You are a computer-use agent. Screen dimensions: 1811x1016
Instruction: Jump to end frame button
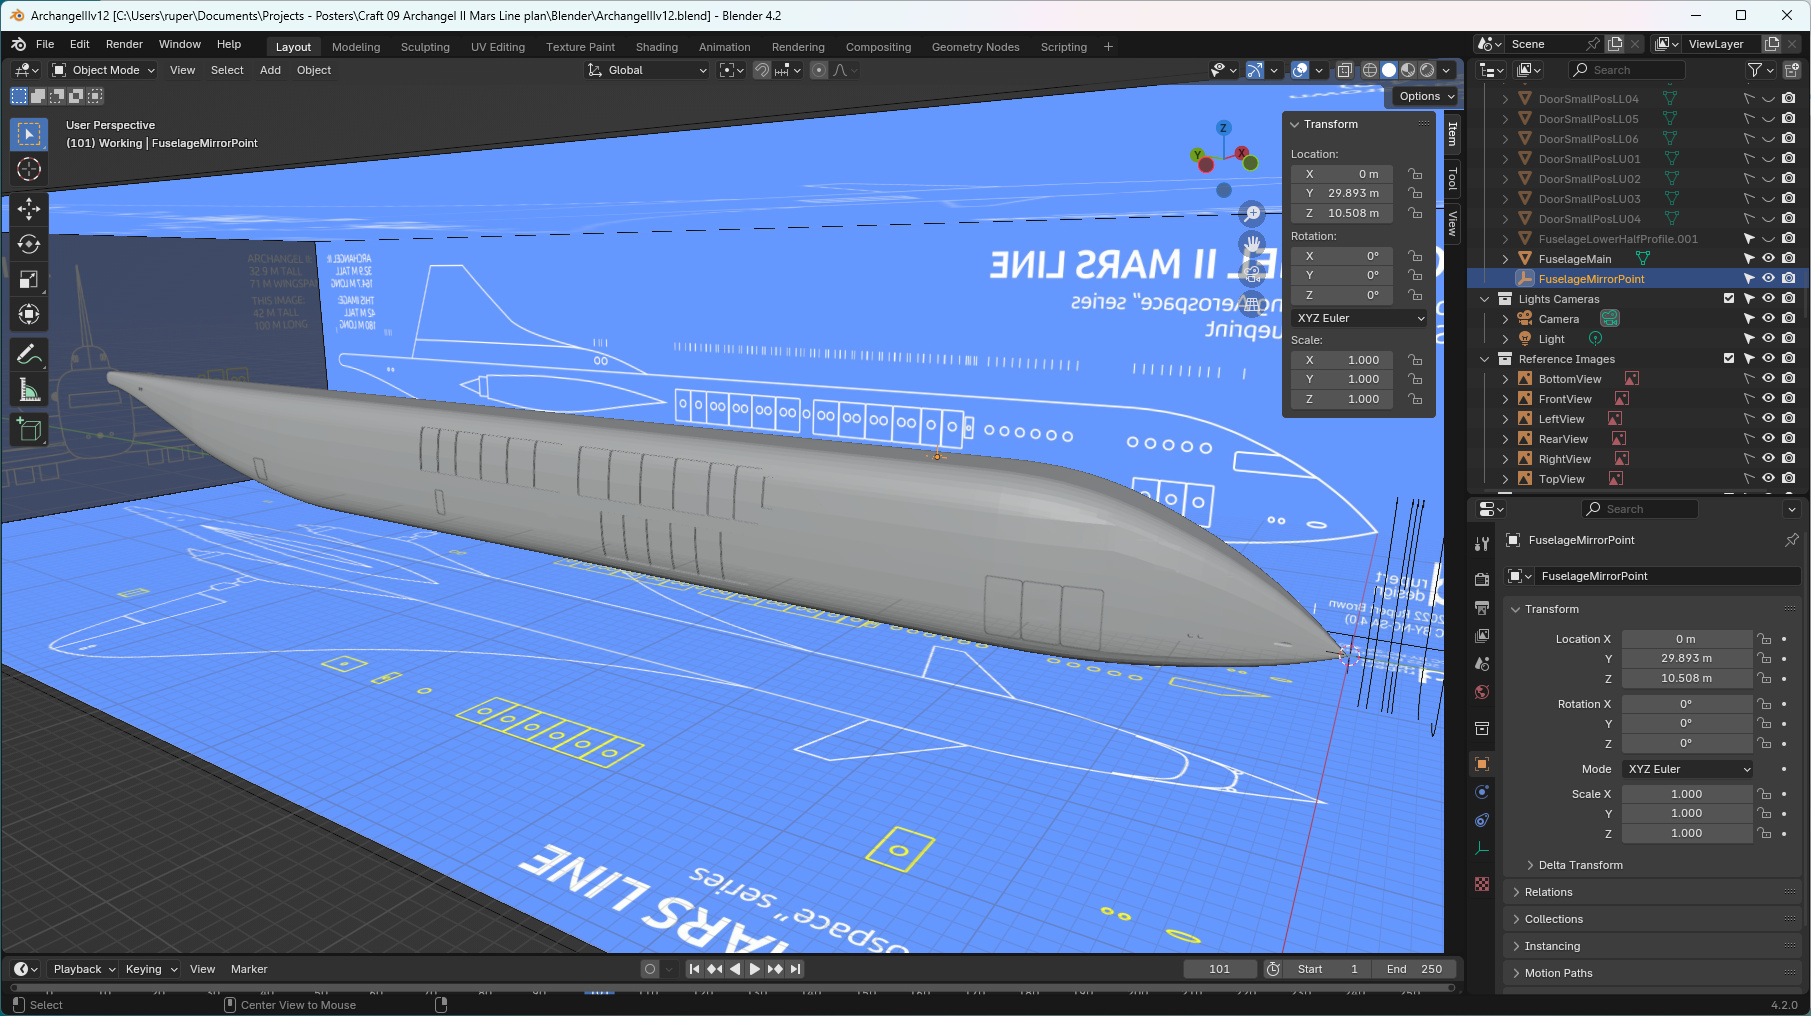pos(795,969)
